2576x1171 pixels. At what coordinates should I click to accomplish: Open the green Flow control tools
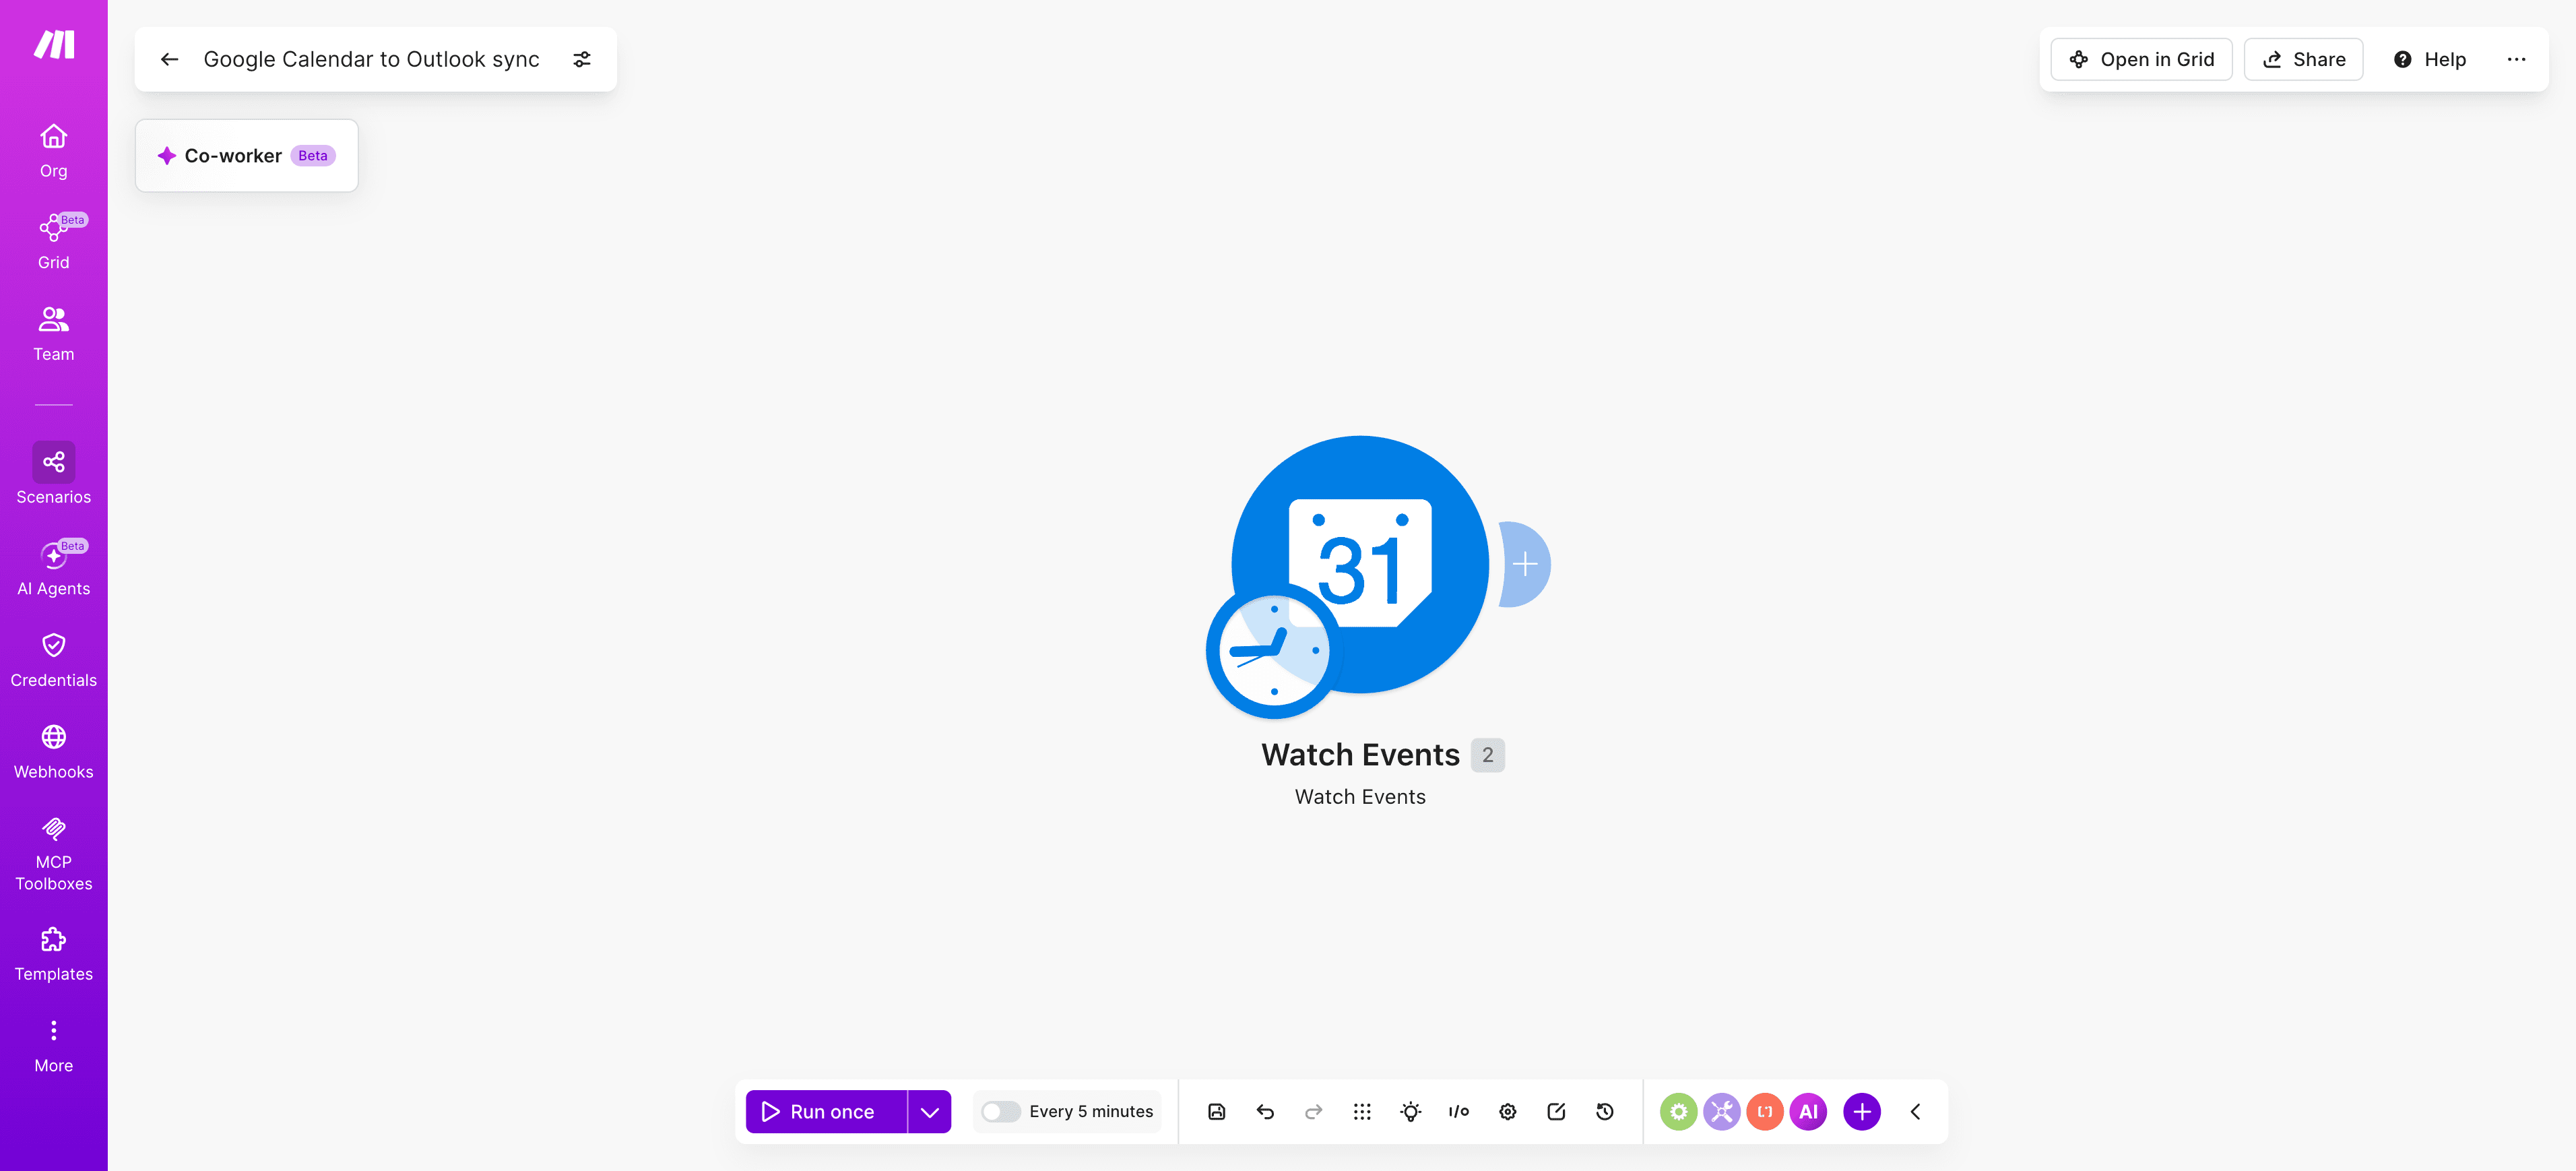pyautogui.click(x=1678, y=1111)
